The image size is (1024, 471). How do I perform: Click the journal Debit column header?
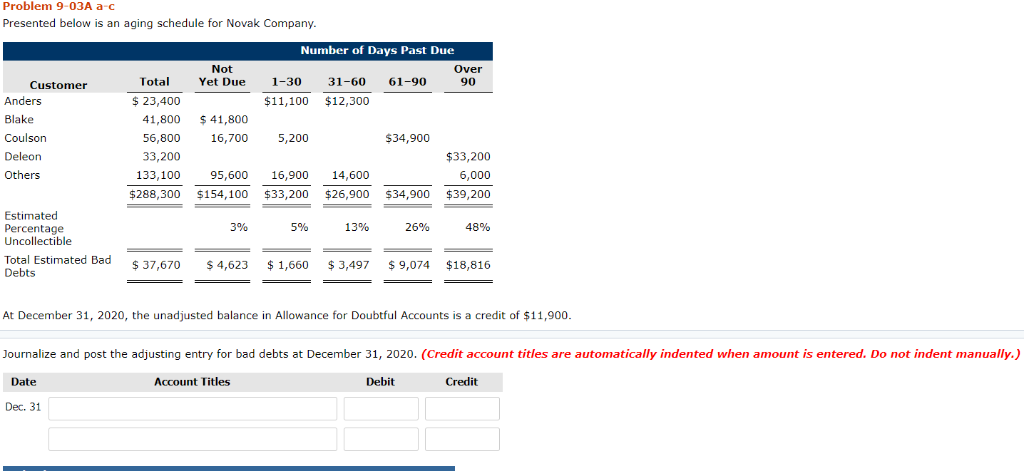380,382
